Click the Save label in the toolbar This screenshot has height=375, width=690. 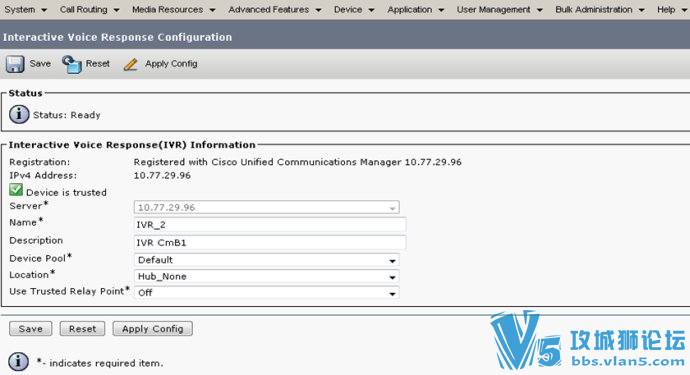point(40,63)
